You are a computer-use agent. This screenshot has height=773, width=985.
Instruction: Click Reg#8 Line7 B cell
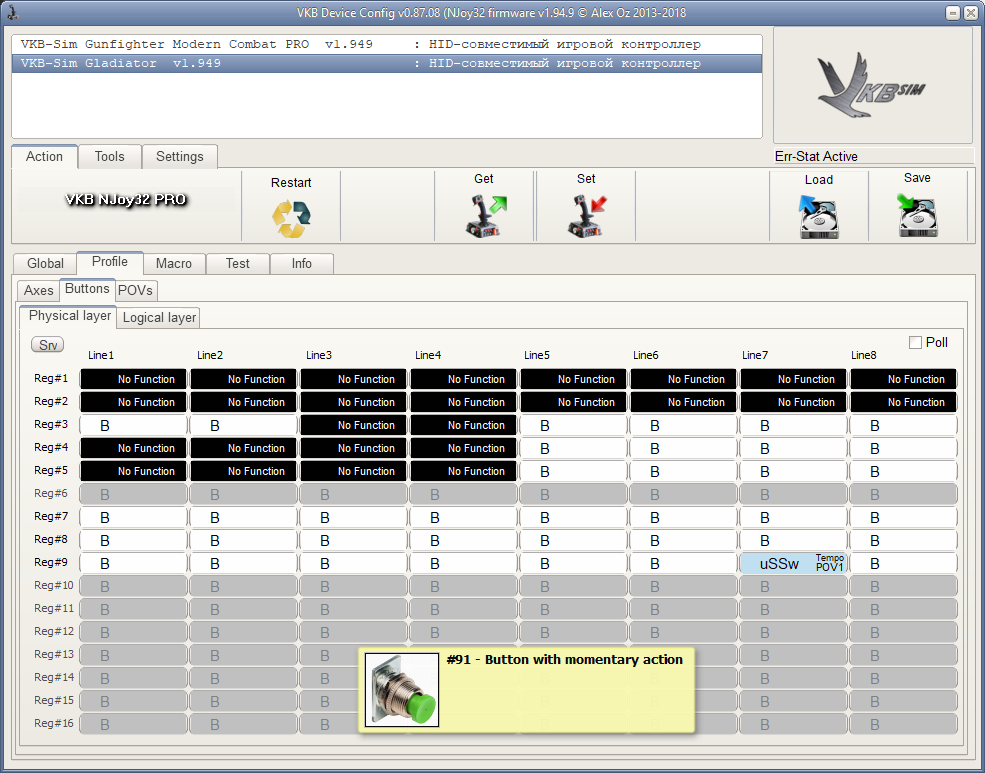[x=793, y=540]
